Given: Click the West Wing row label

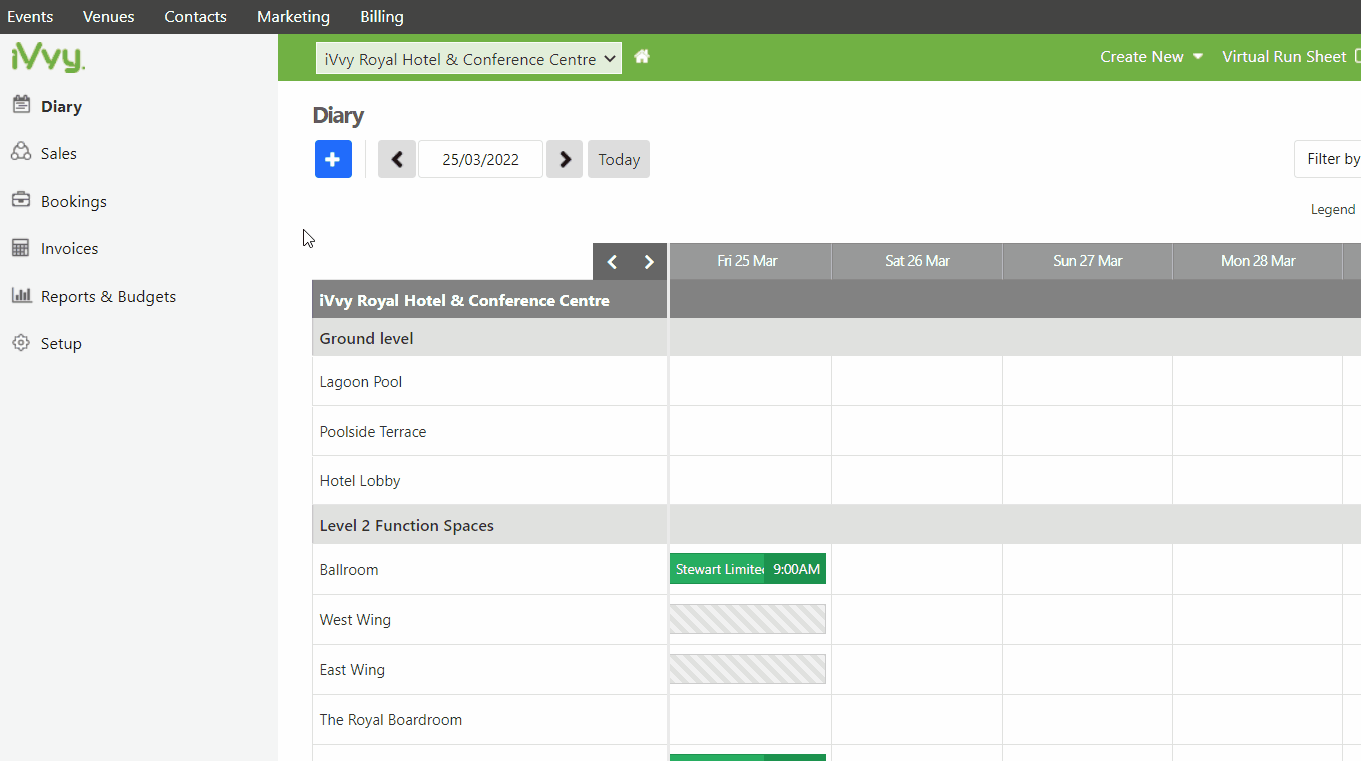Looking at the screenshot, I should [x=355, y=620].
